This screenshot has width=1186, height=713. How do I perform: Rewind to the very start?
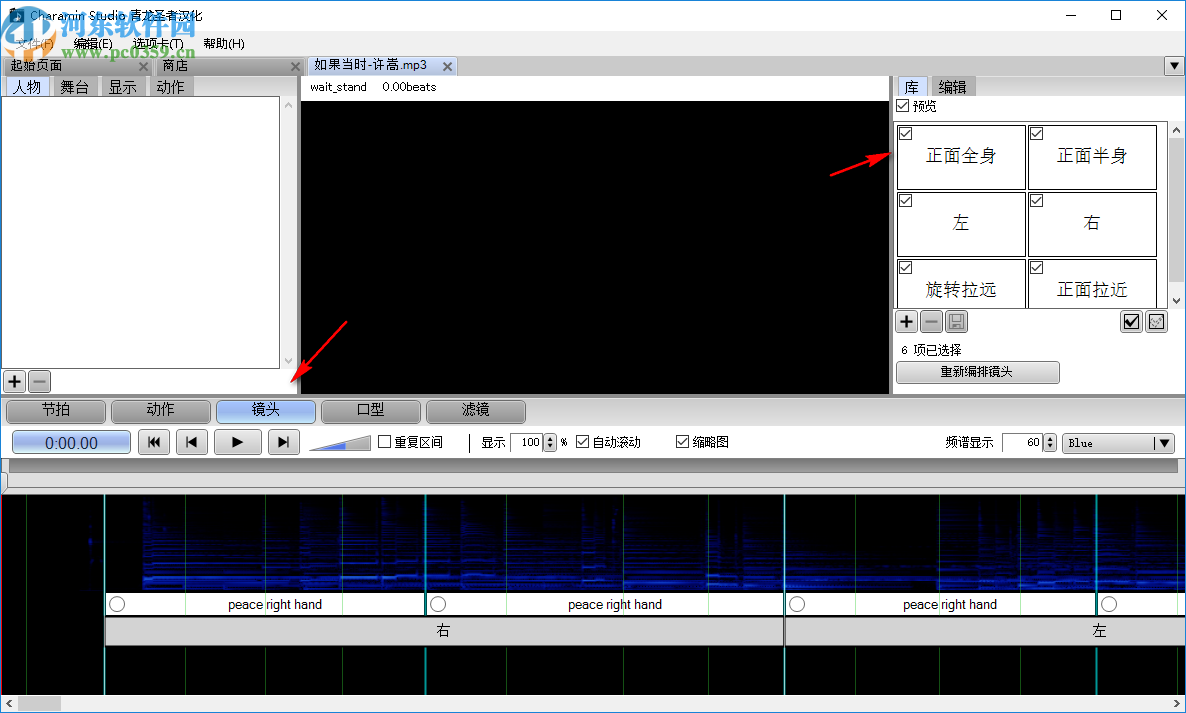tap(153, 442)
